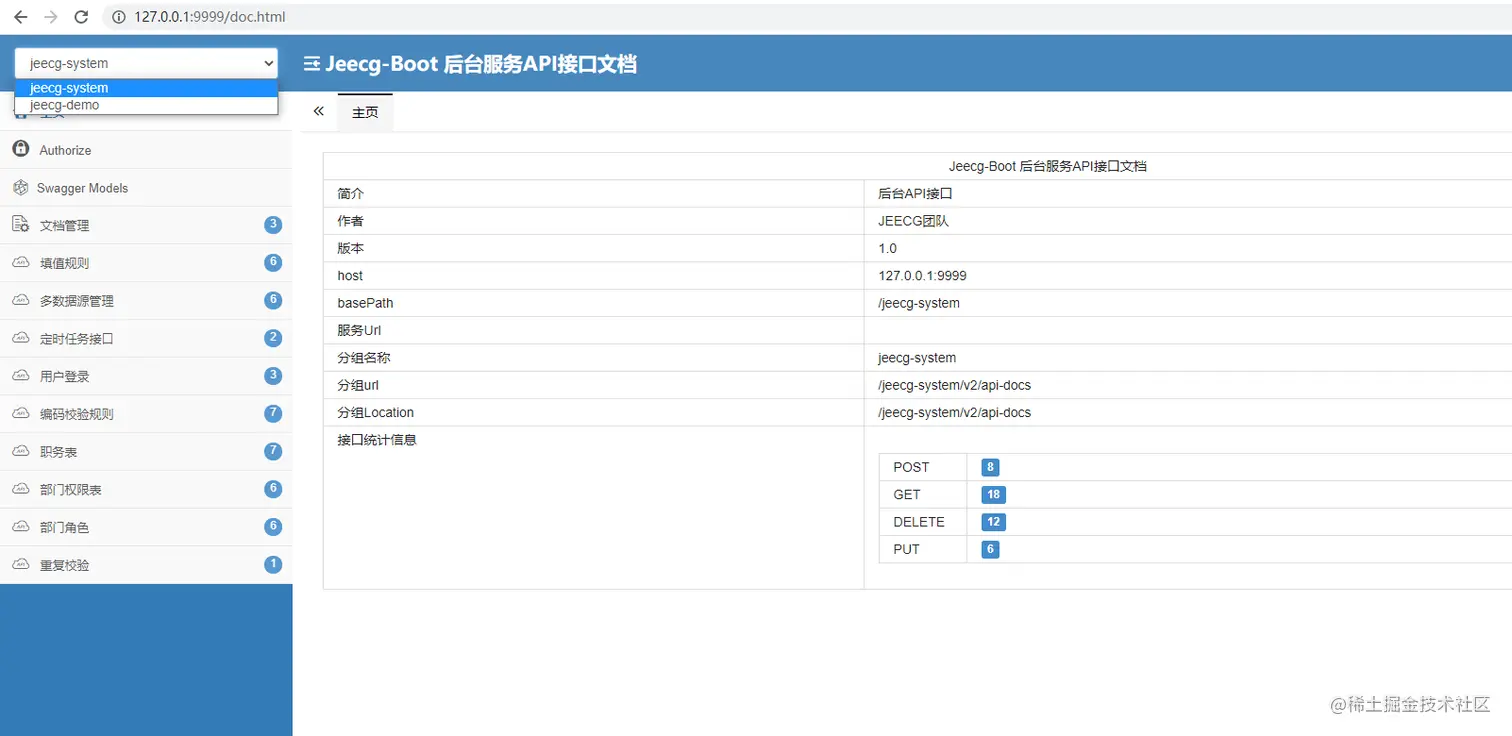Click the GET method label
Image resolution: width=1512 pixels, height=736 pixels.
907,494
